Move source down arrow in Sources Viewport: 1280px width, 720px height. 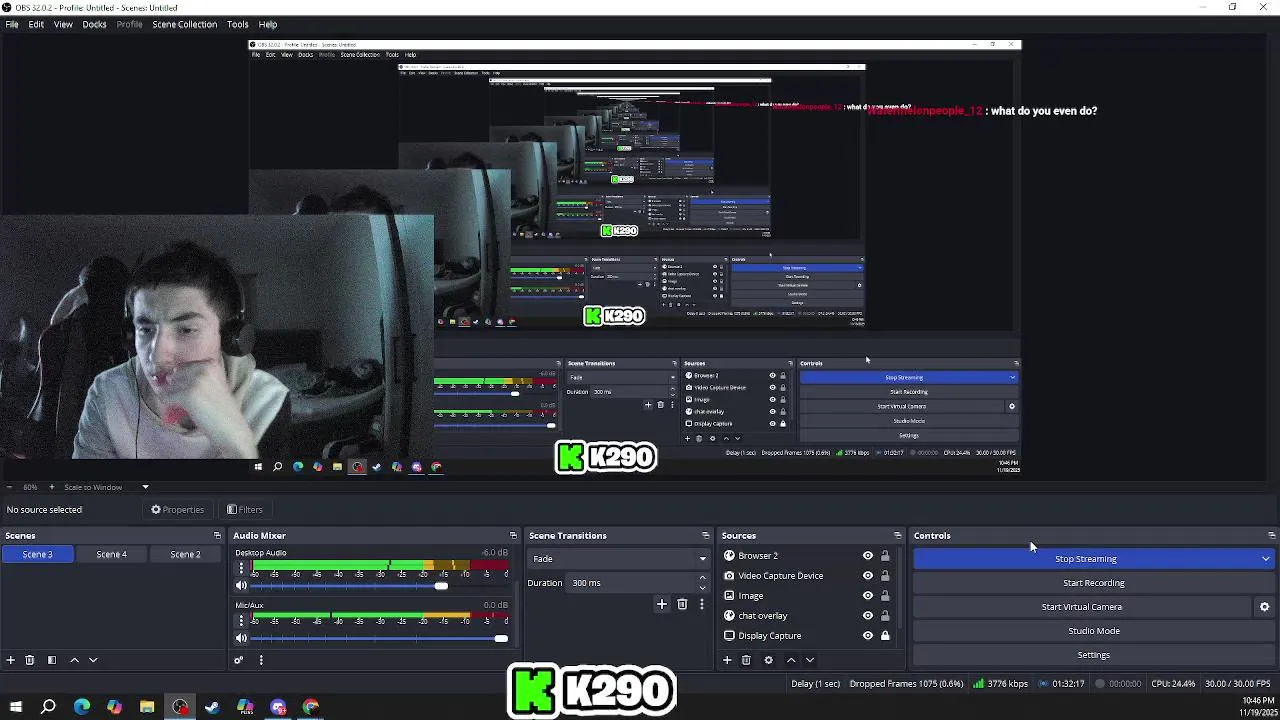pos(810,660)
